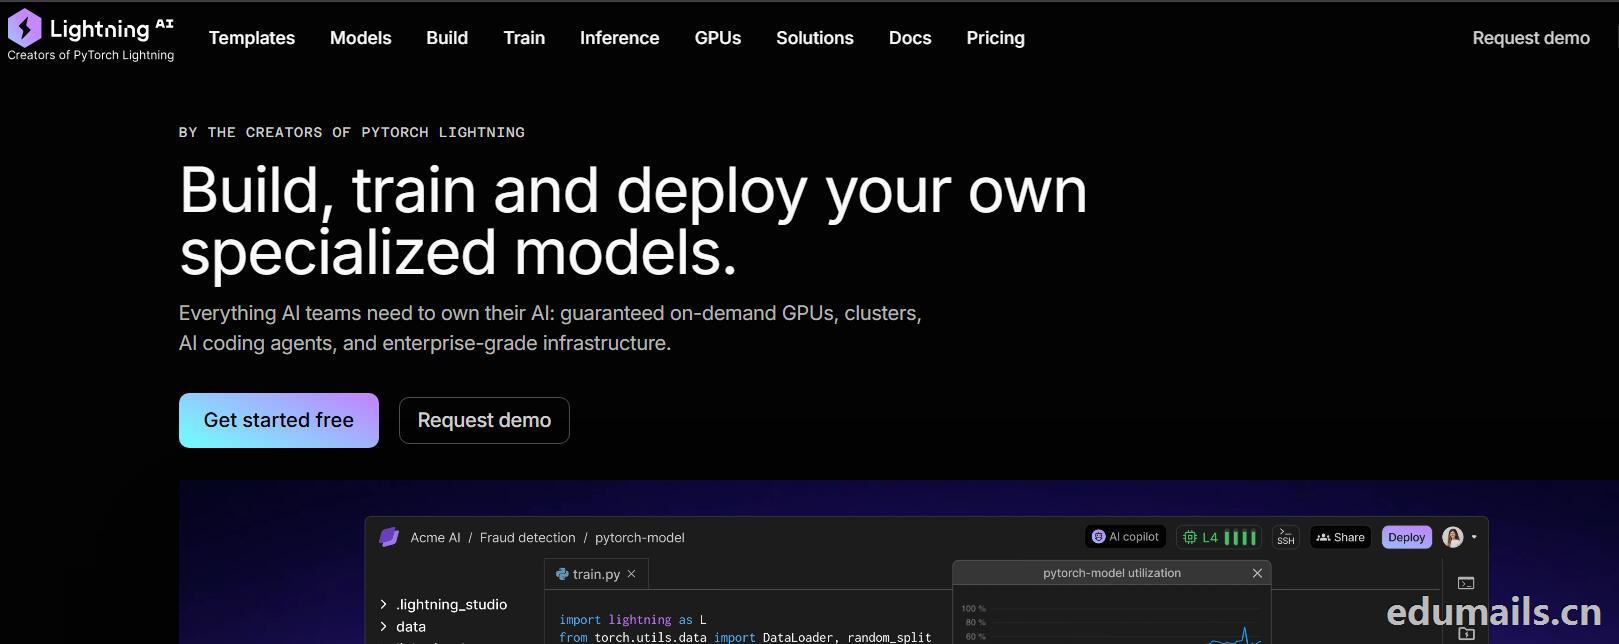Open the Templates menu
The image size is (1619, 644).
[x=252, y=38]
